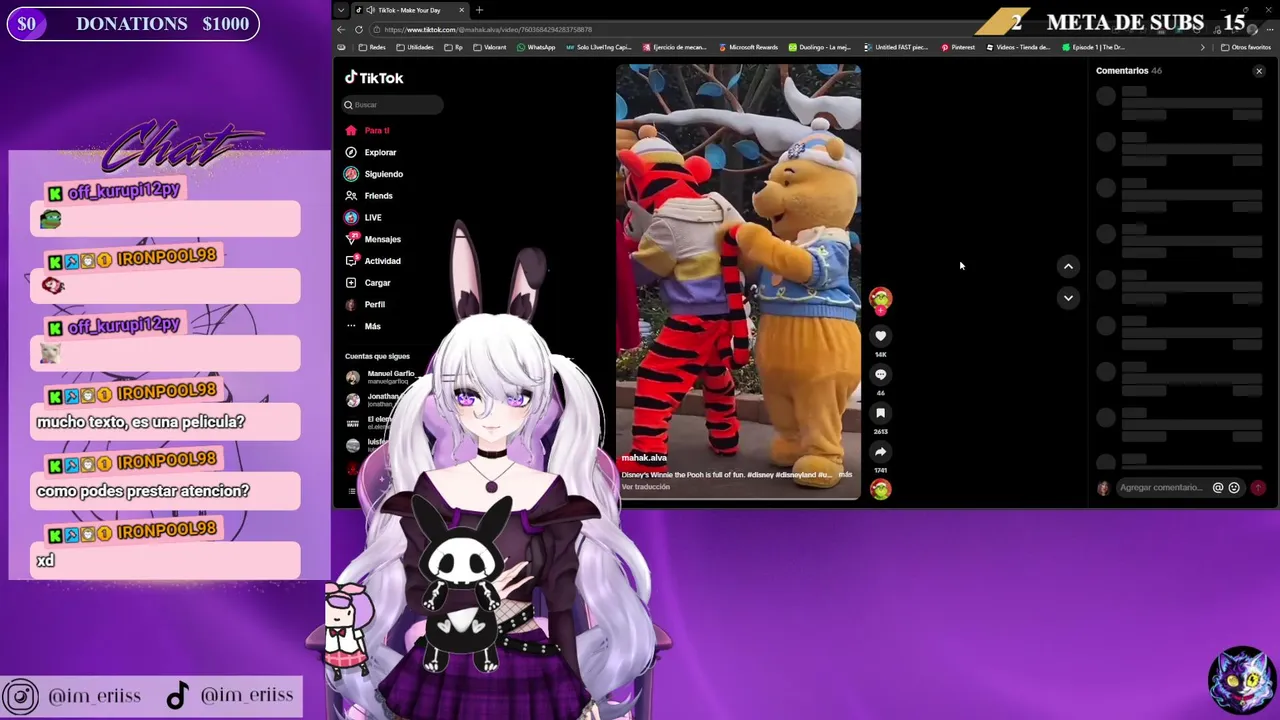Open the emoji picker in comment box
Viewport: 1280px width, 720px height.
[x=1234, y=488]
